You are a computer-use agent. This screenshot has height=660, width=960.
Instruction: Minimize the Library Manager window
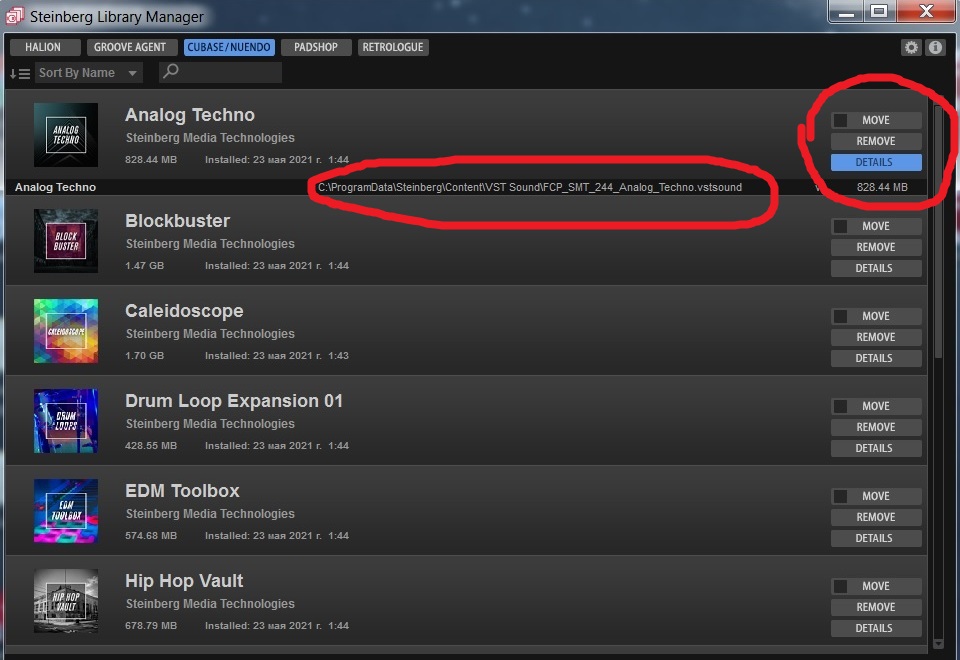[x=846, y=12]
